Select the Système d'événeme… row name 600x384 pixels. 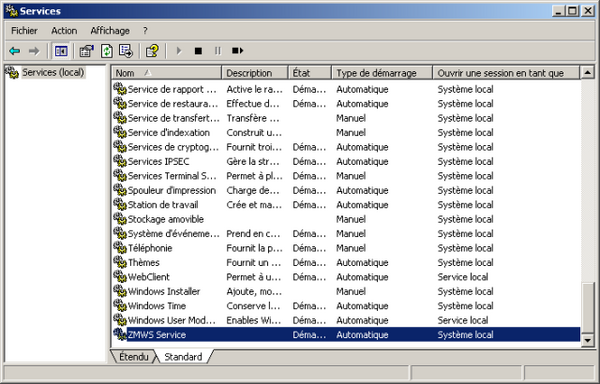coord(173,234)
